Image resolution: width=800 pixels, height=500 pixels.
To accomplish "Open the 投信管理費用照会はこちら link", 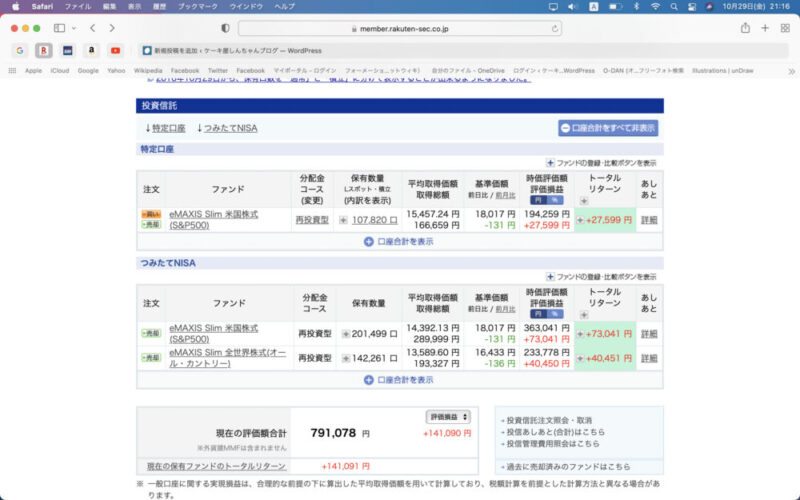I will (x=553, y=444).
